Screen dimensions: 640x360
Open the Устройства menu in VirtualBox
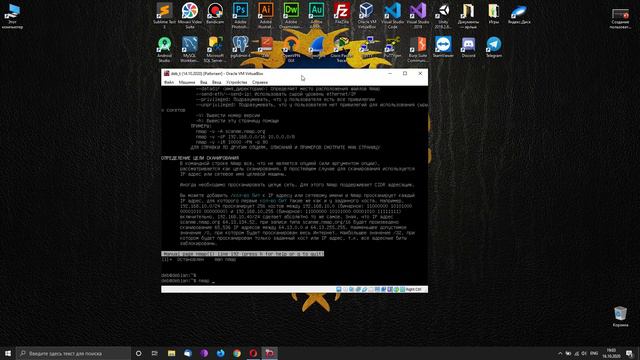[237, 82]
